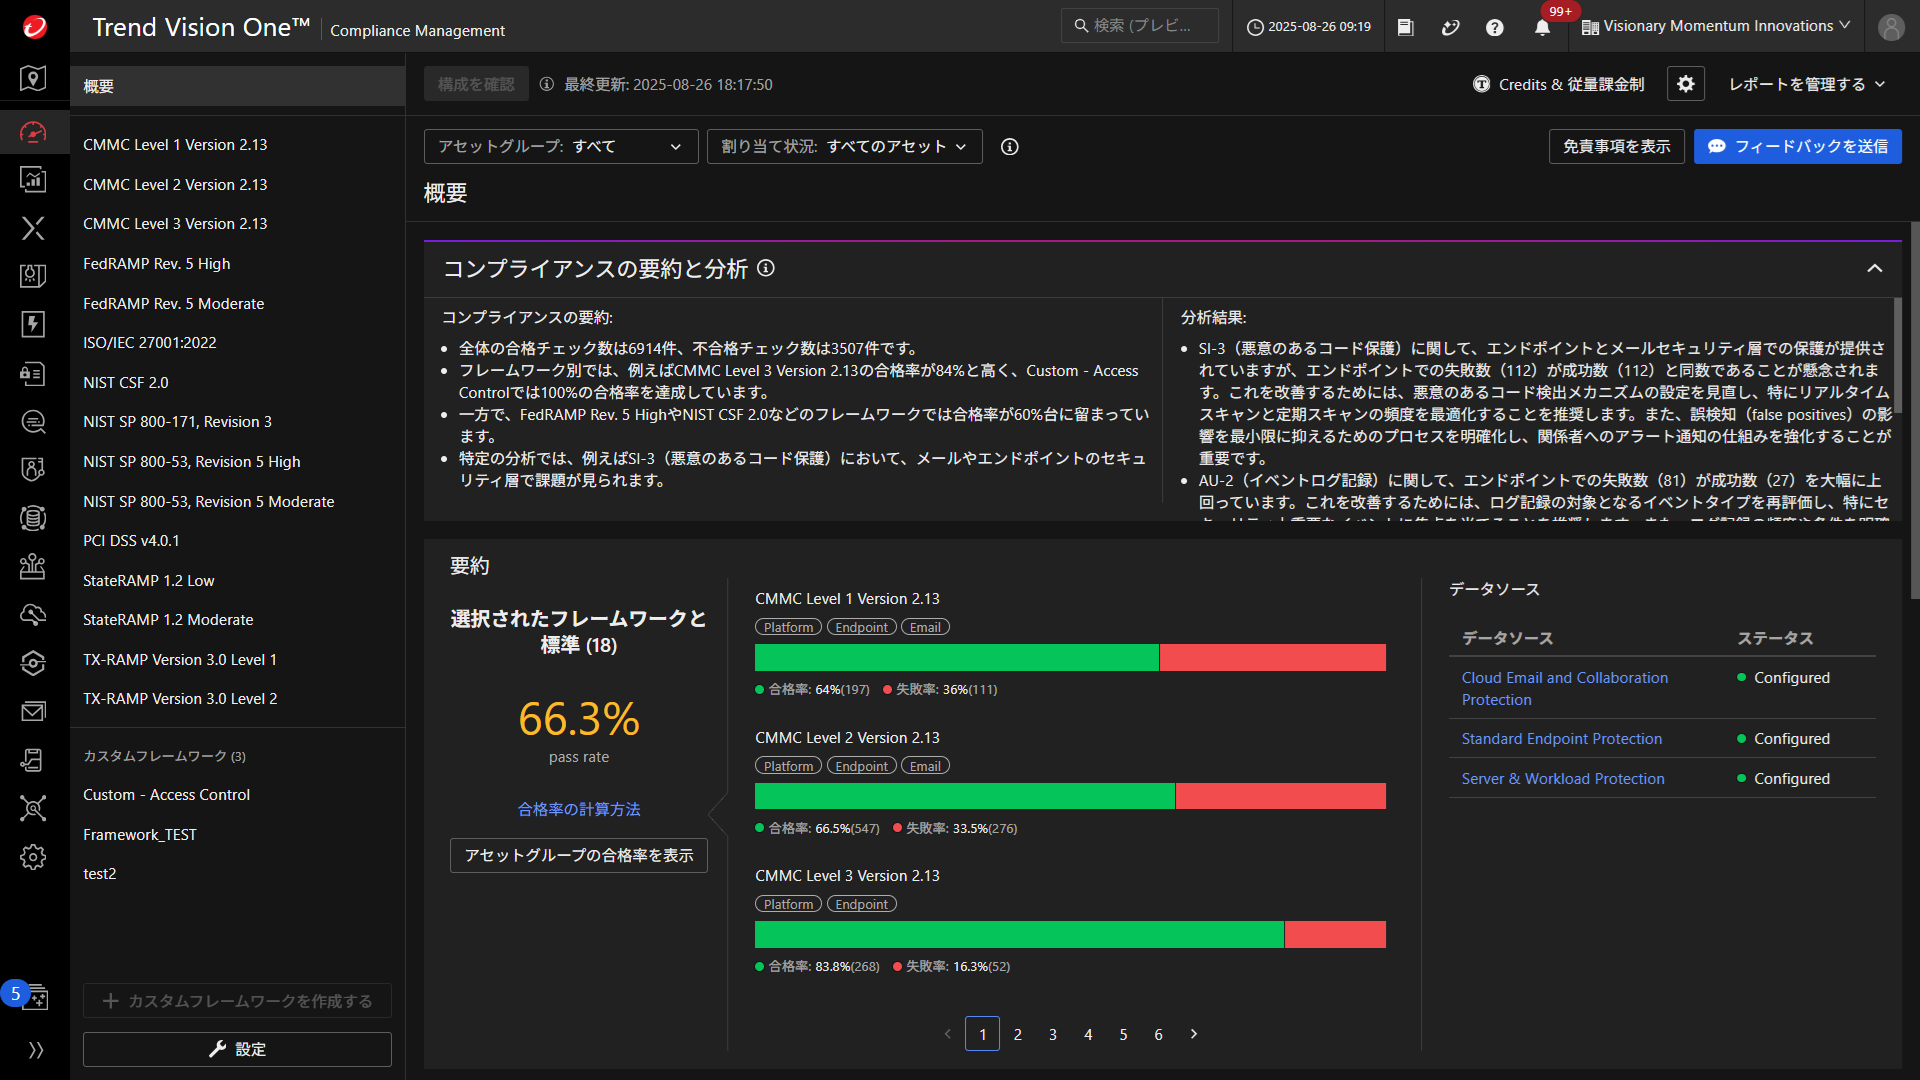
Task: Select PCI DSS v4.0.1 framework
Action: click(131, 541)
